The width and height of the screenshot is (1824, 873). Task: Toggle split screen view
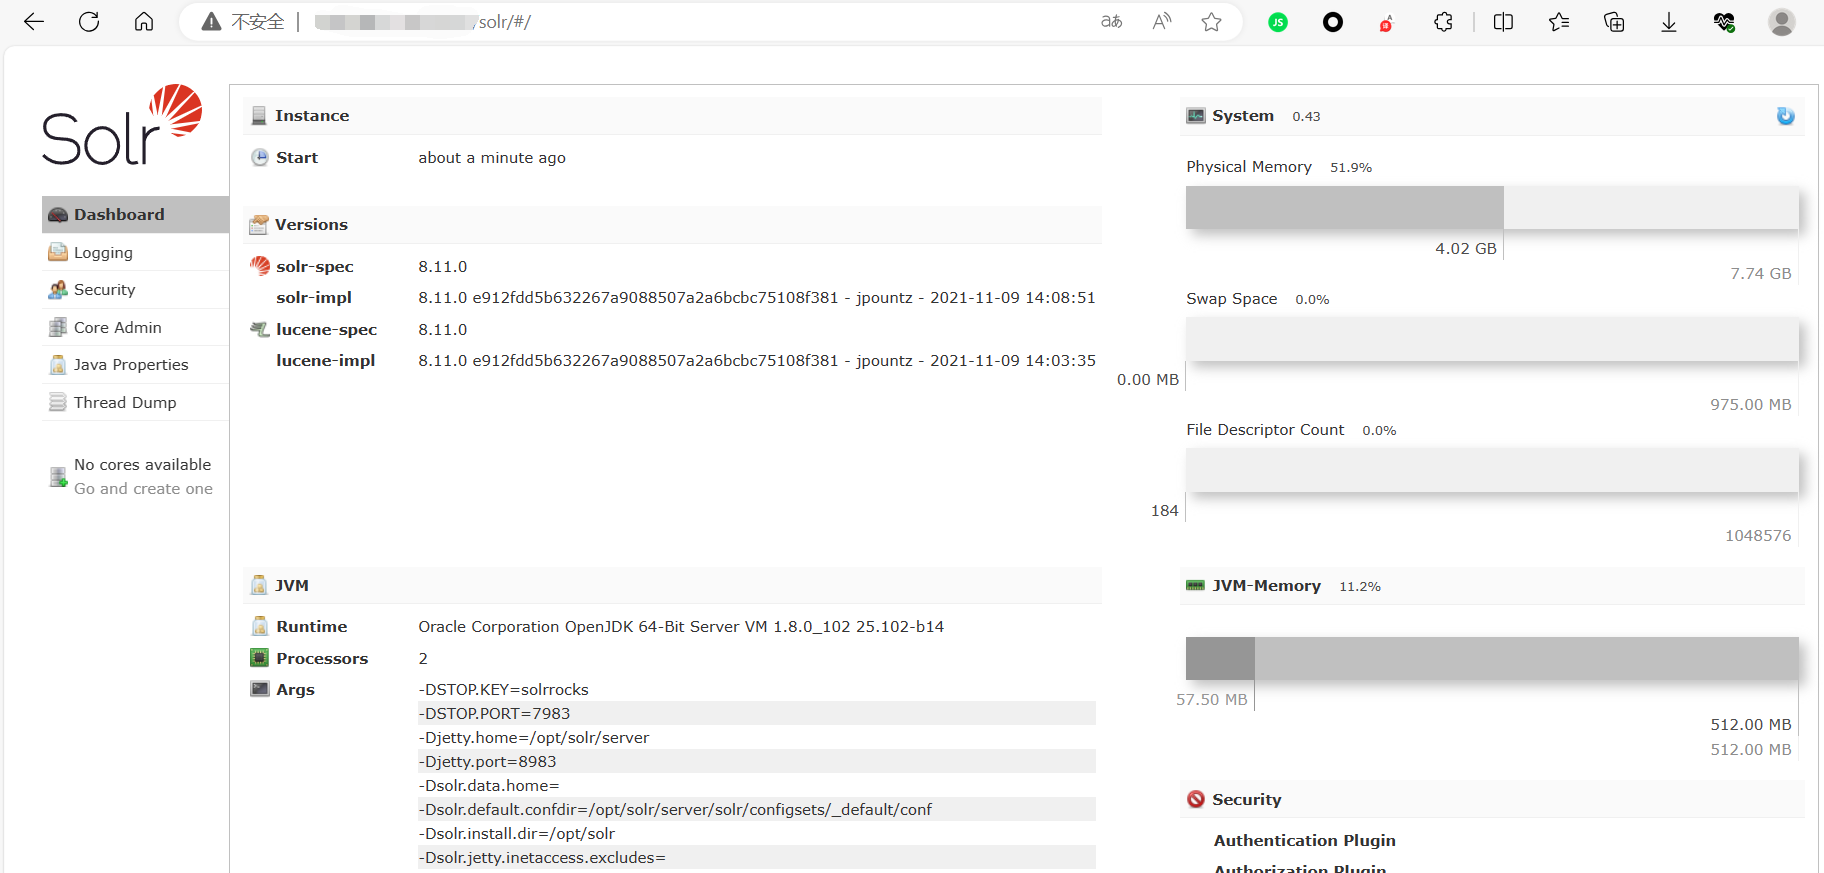coord(1503,22)
